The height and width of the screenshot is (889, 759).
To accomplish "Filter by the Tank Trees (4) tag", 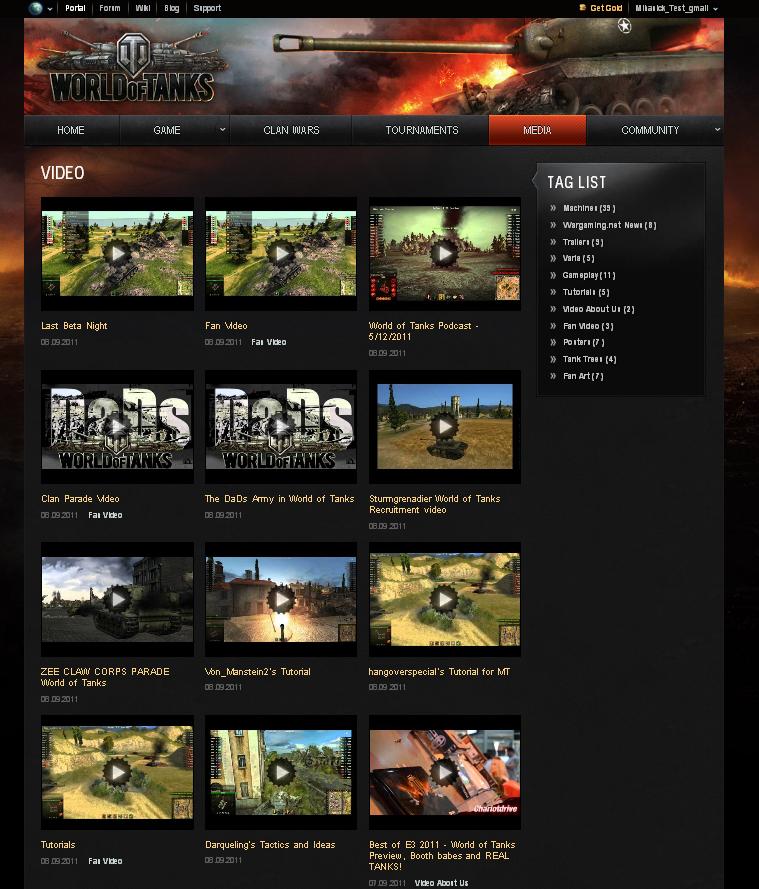I will (x=590, y=359).
